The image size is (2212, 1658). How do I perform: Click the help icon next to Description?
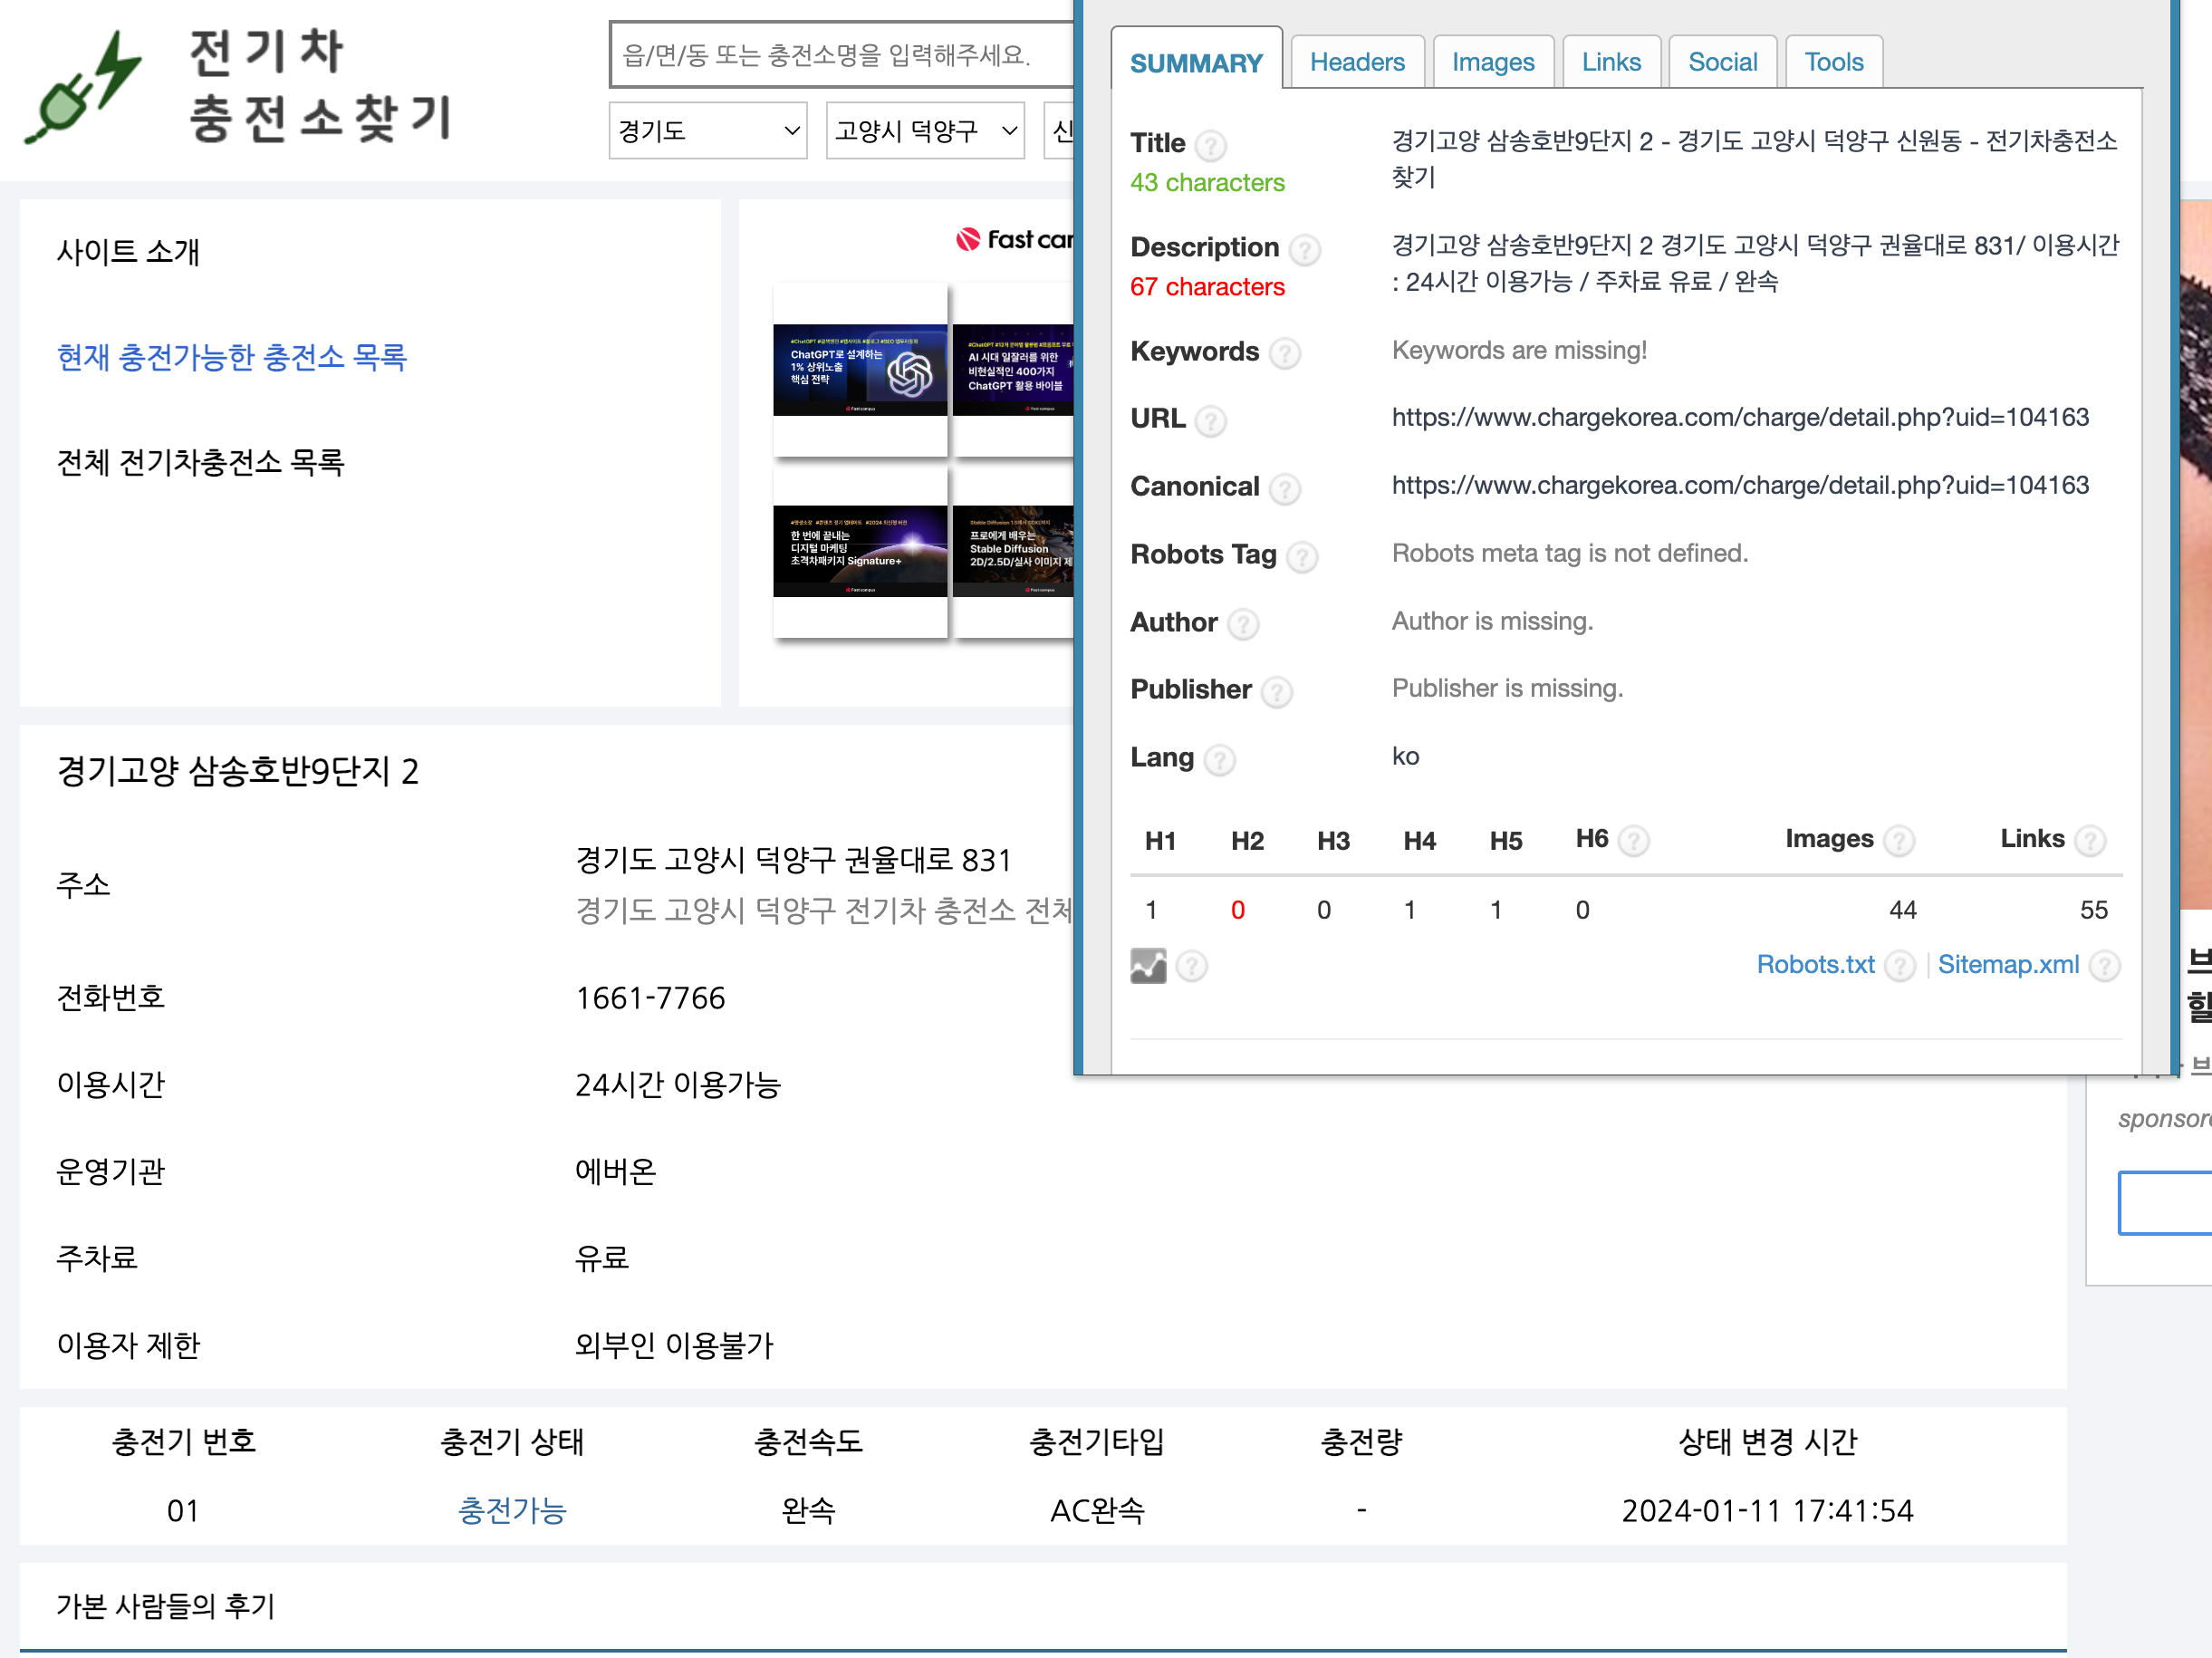[x=1304, y=249]
